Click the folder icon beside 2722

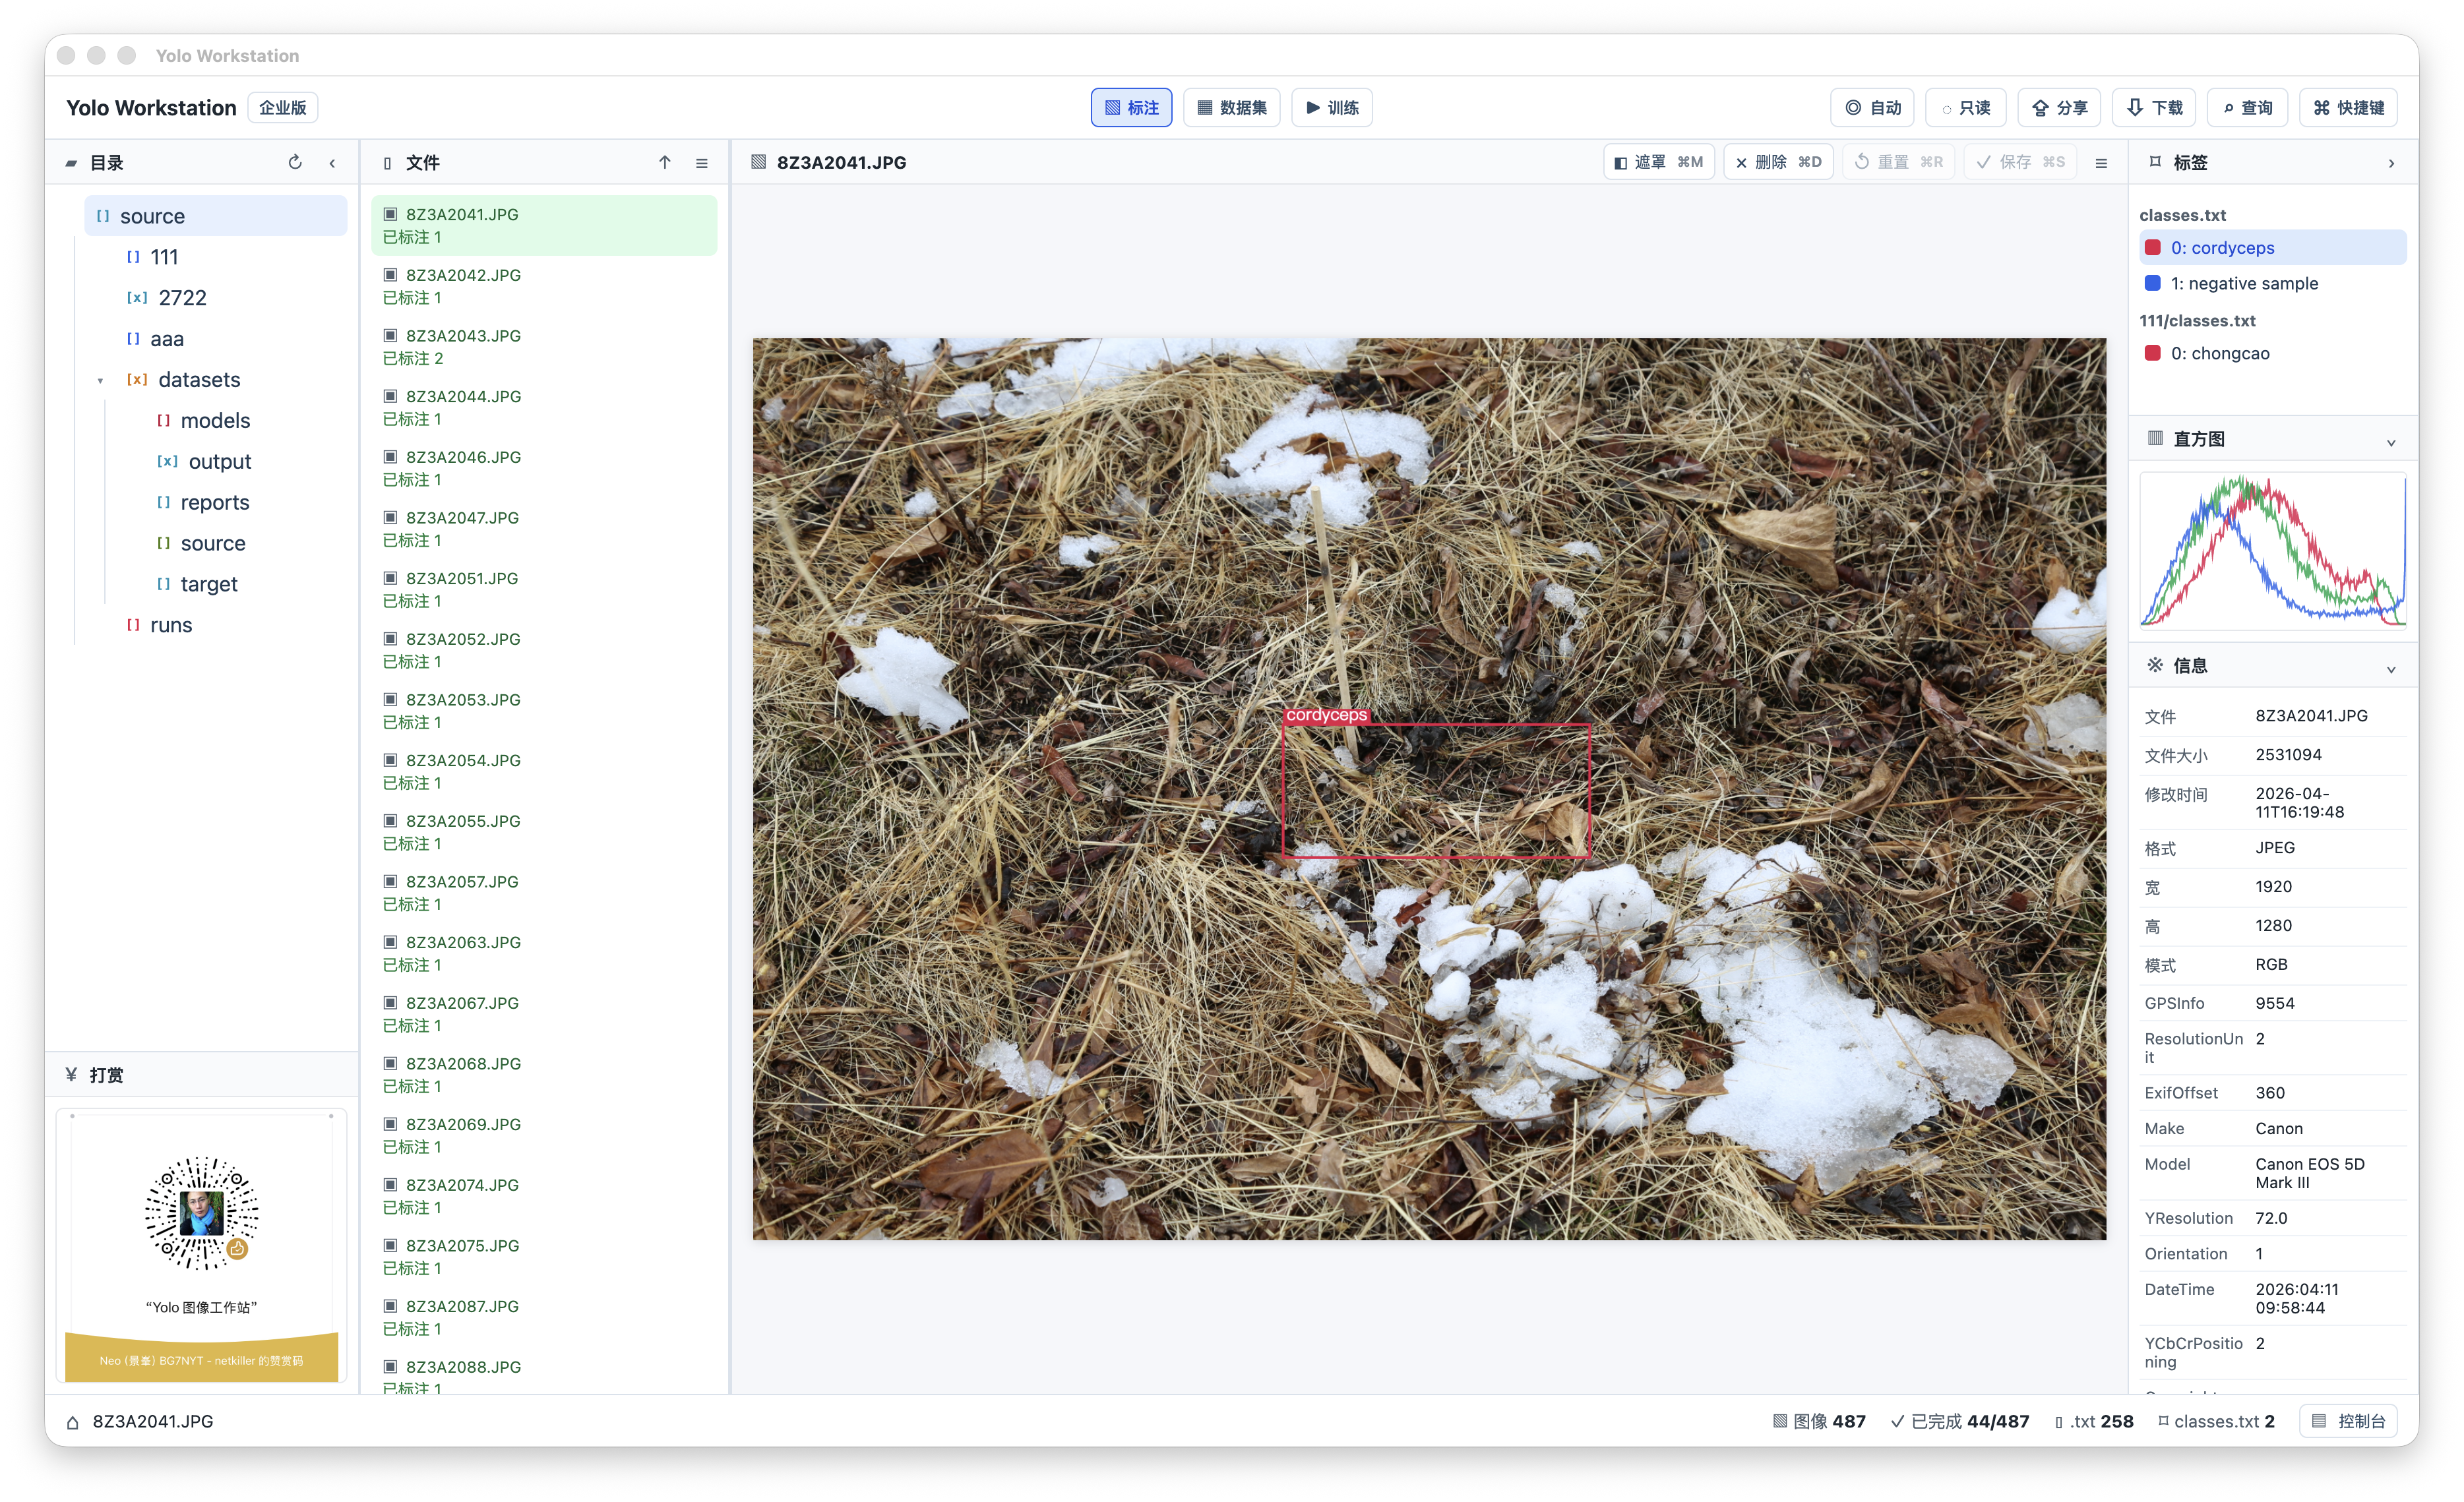click(x=137, y=298)
